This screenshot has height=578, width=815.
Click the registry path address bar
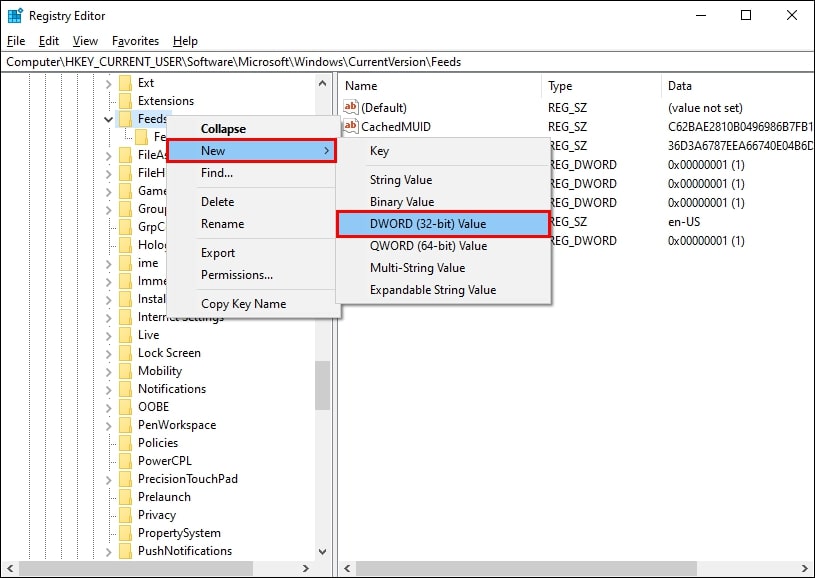tap(408, 62)
